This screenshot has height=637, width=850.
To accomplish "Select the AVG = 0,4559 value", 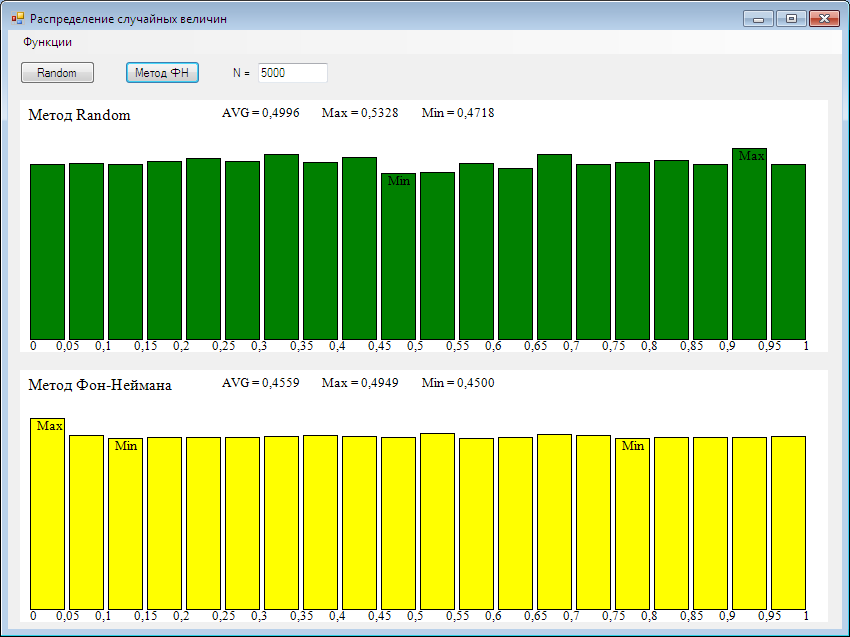I will [x=261, y=383].
